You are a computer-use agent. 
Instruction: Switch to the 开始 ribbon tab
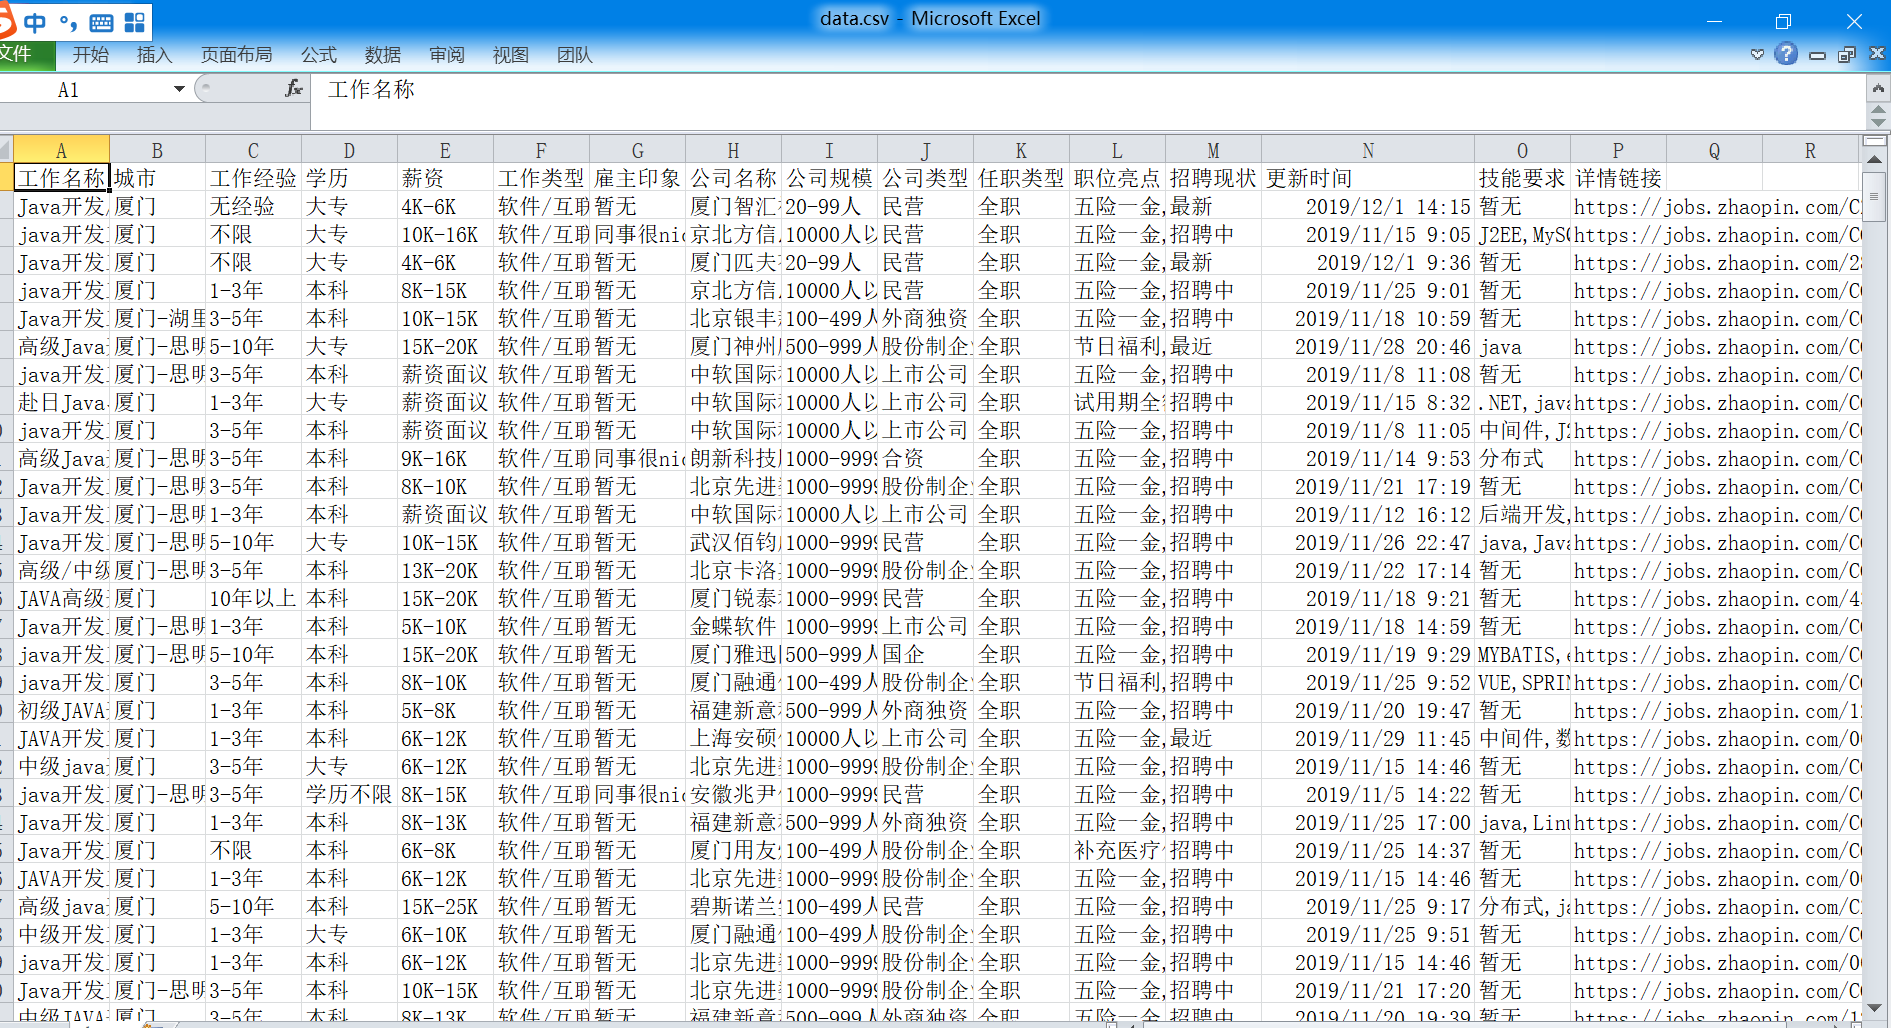[x=91, y=55]
